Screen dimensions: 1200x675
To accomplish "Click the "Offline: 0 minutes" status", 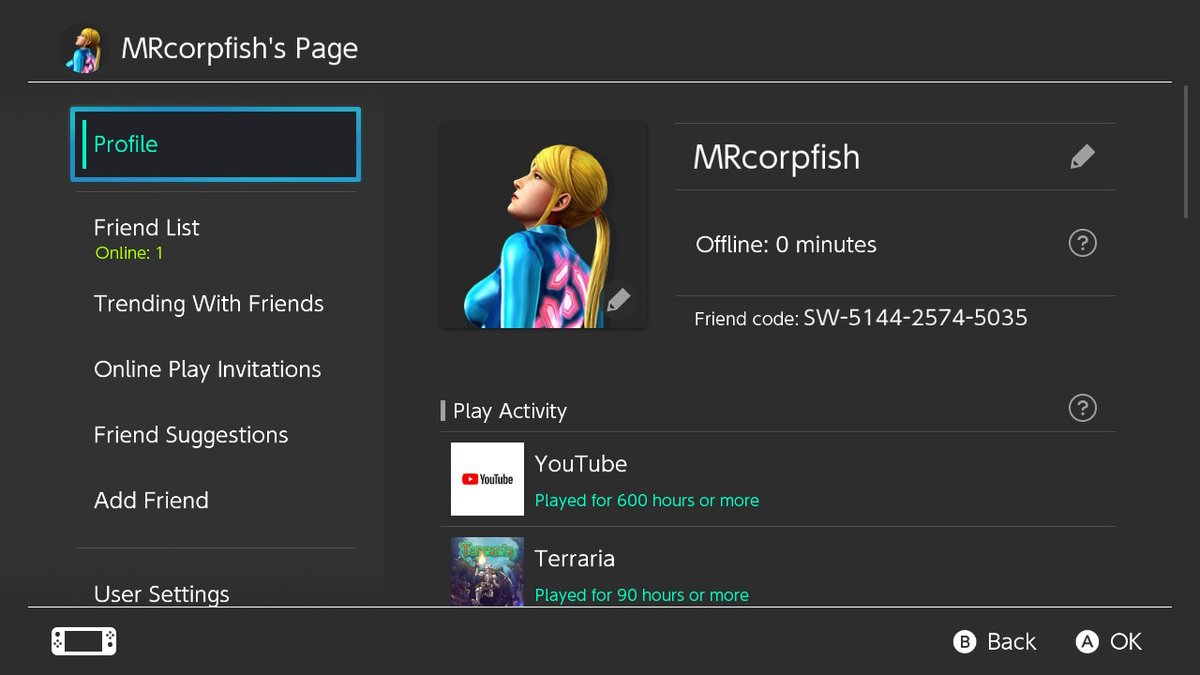I will click(786, 244).
